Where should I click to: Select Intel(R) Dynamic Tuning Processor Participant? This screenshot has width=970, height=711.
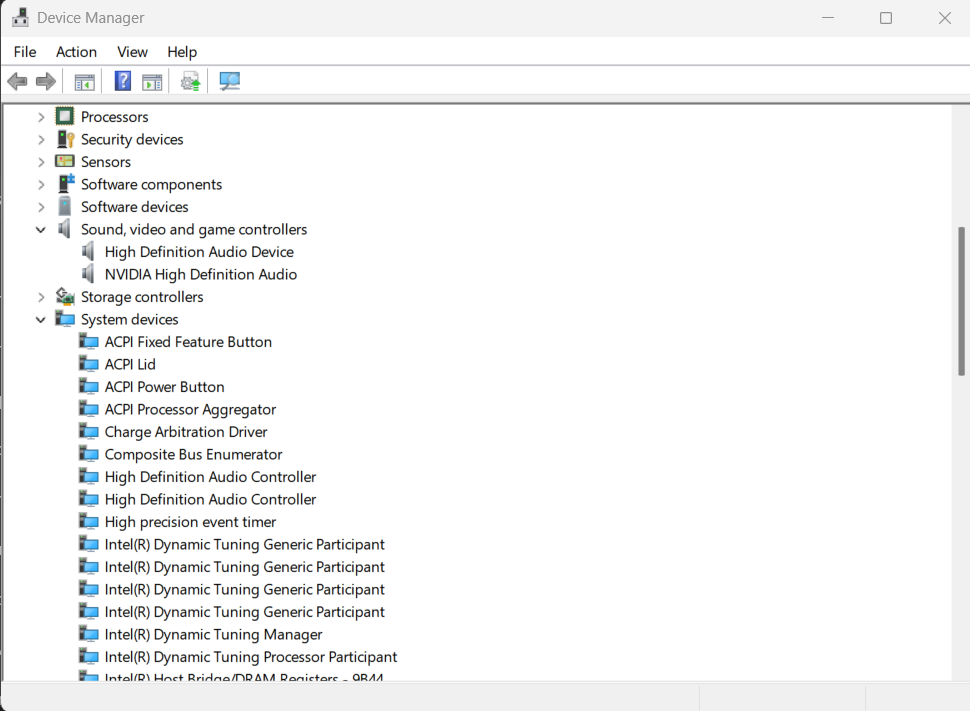point(251,657)
